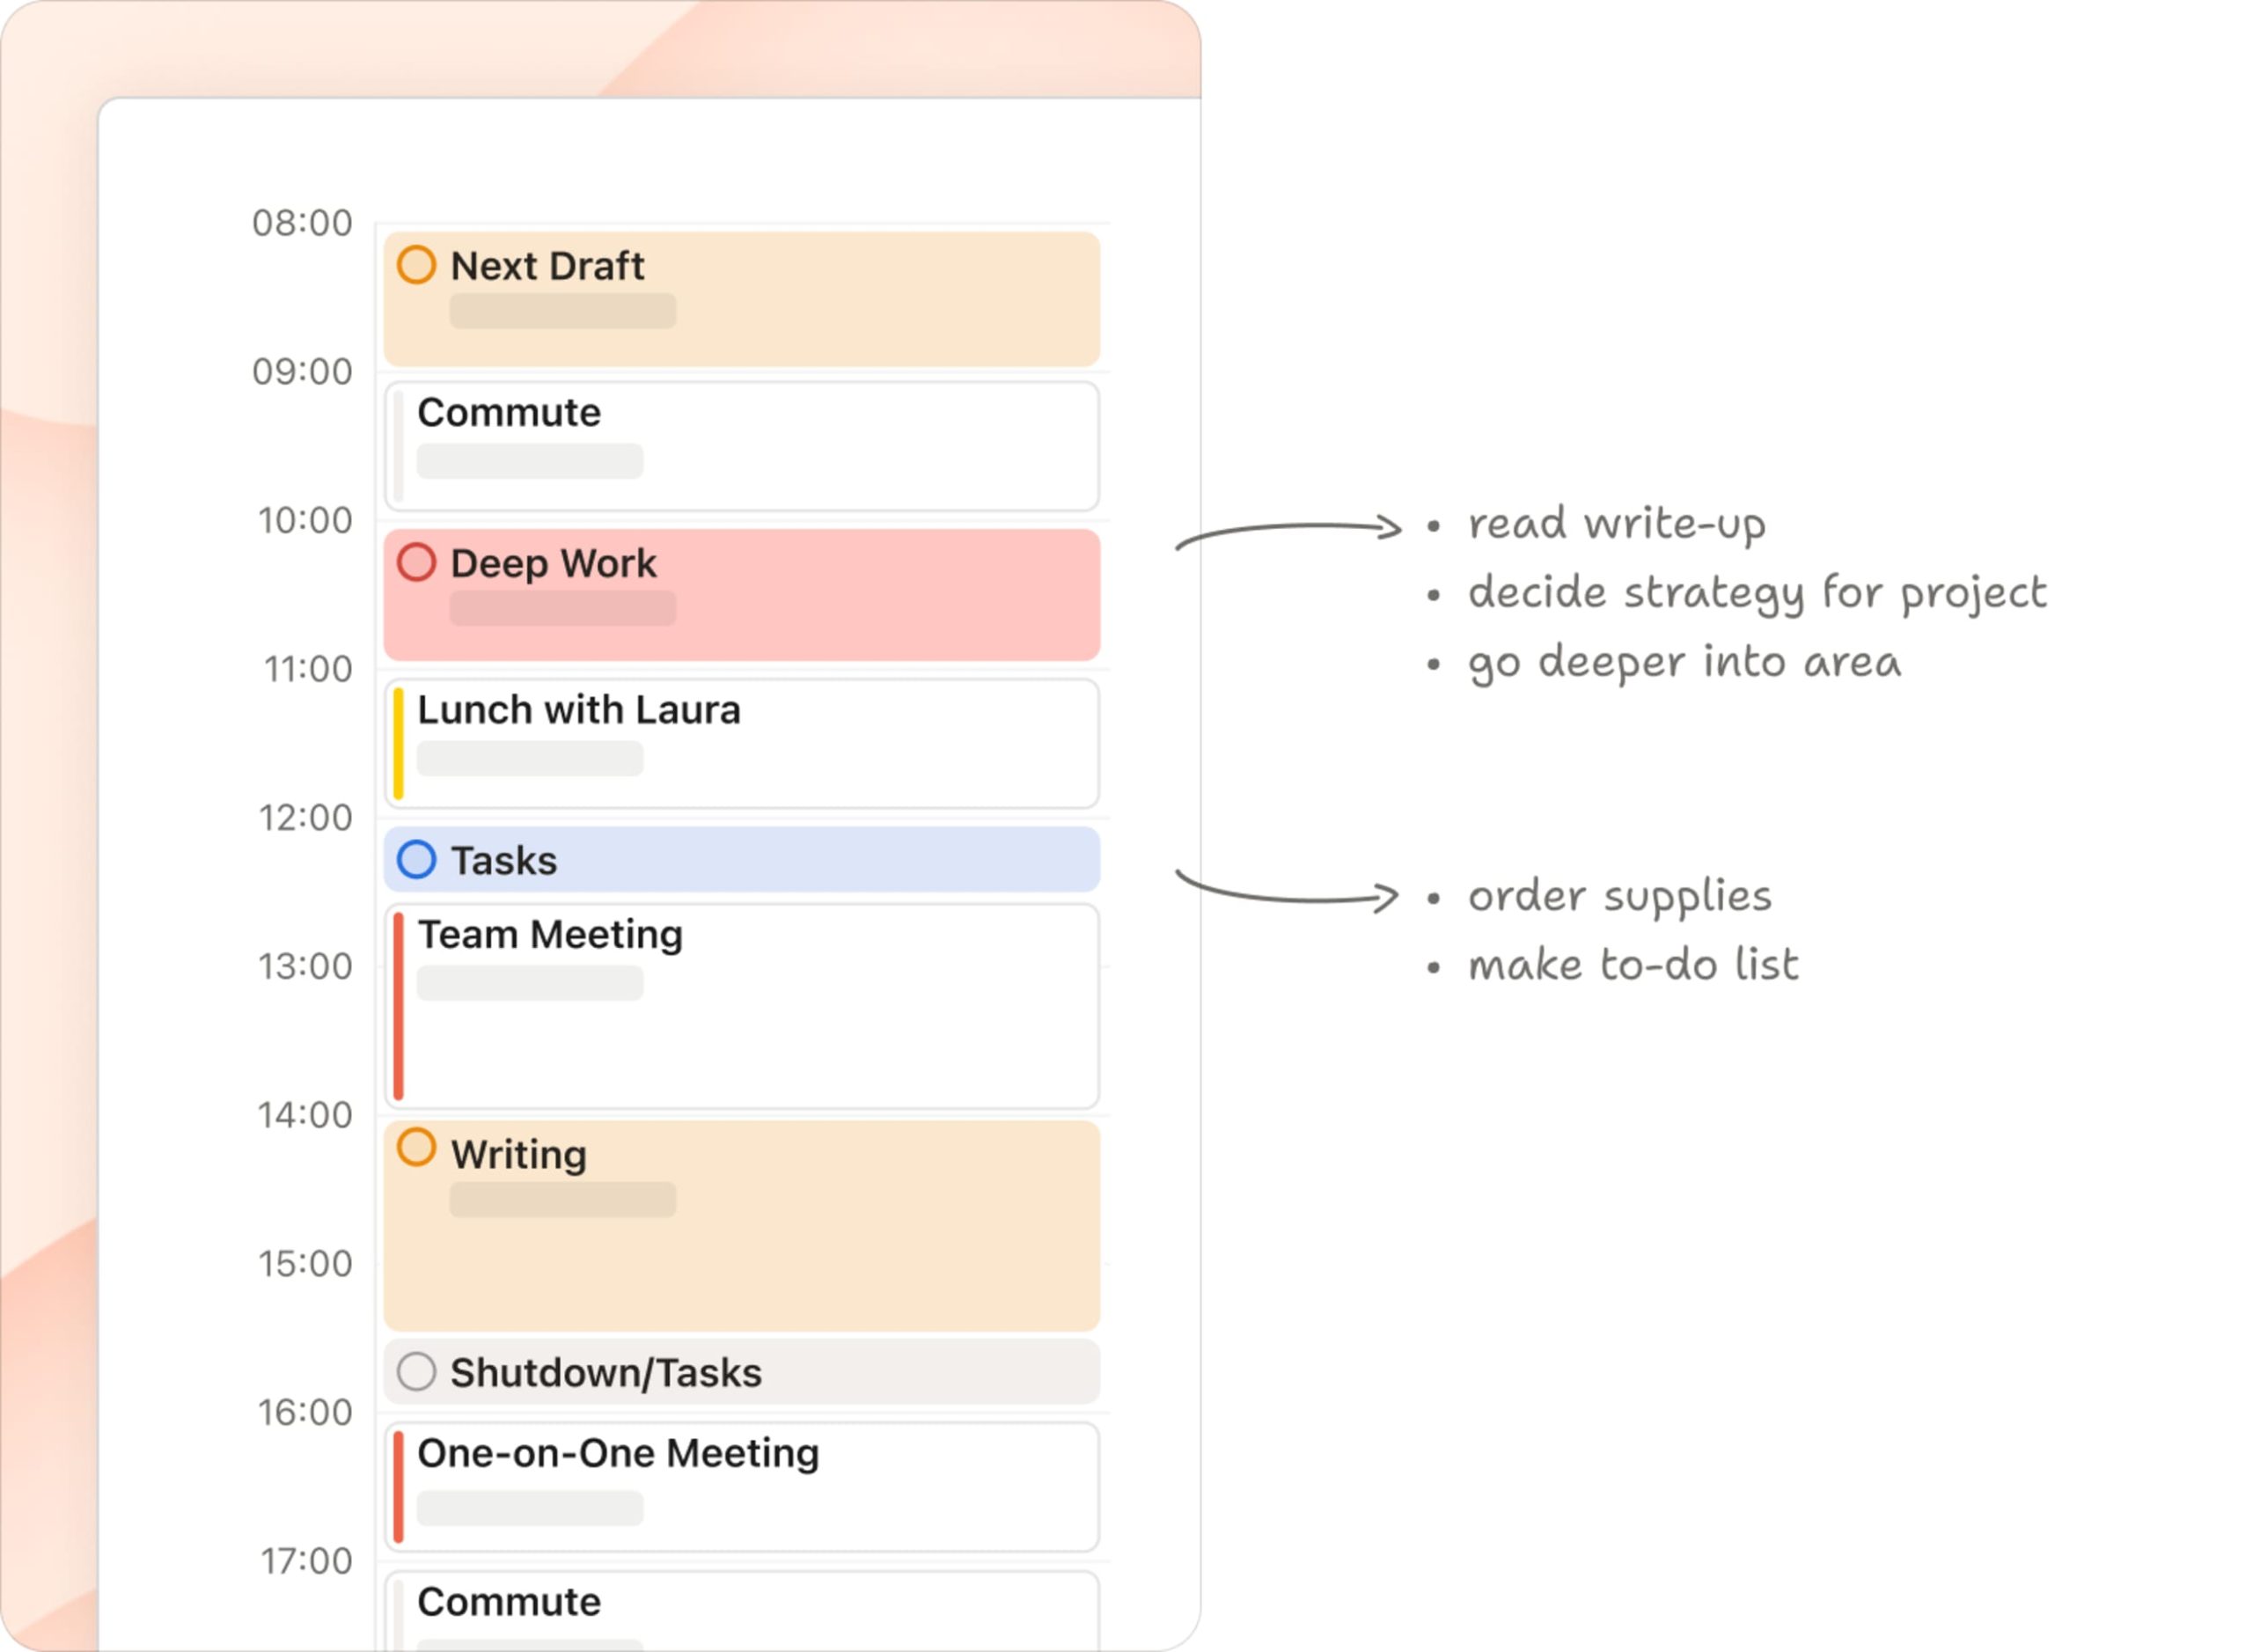The width and height of the screenshot is (2253, 1652).
Task: Select the Writing time block title
Action: [518, 1155]
